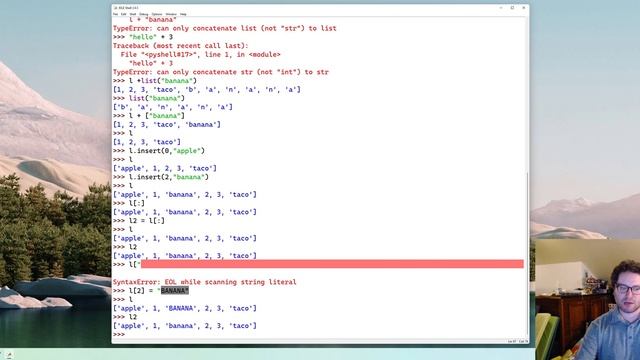Click the 'SyntaxError: EOL while scanning string literal' line
Screen dimensions: 640x360
click(204, 282)
